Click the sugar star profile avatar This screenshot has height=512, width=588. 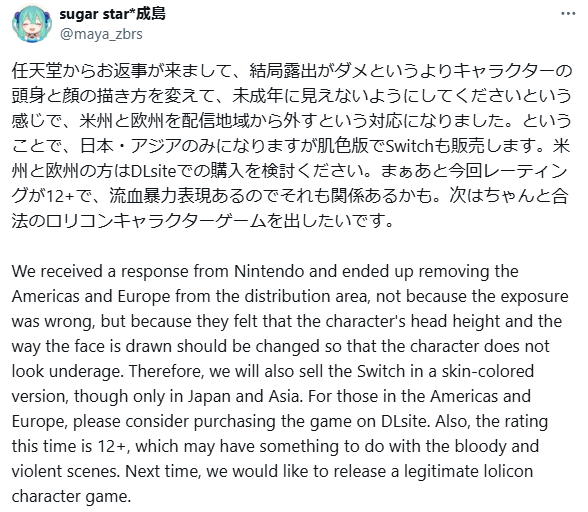31,24
